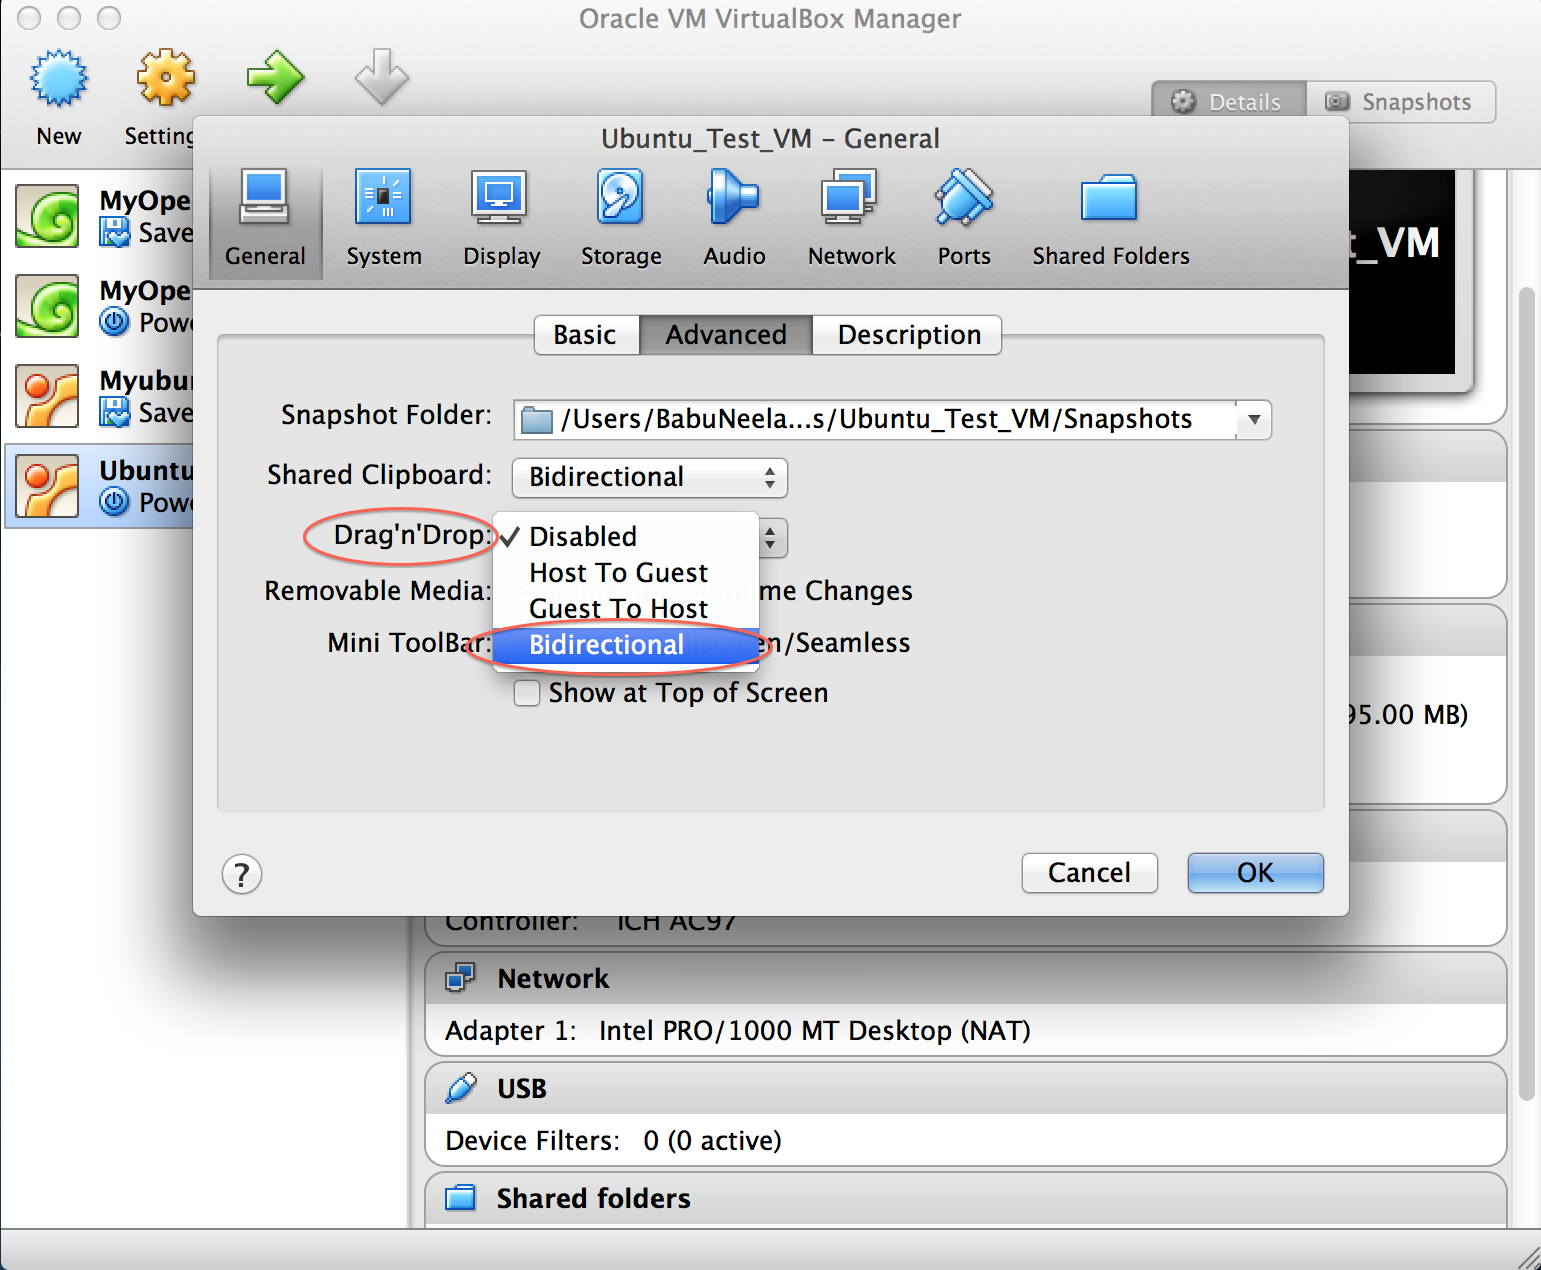Select the System settings icon

(383, 215)
